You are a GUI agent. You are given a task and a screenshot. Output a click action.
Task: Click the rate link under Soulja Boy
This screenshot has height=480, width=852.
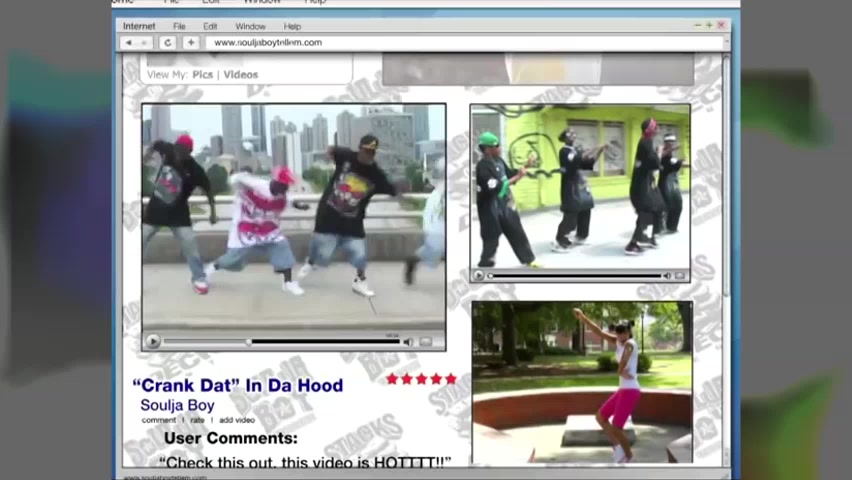tap(197, 420)
